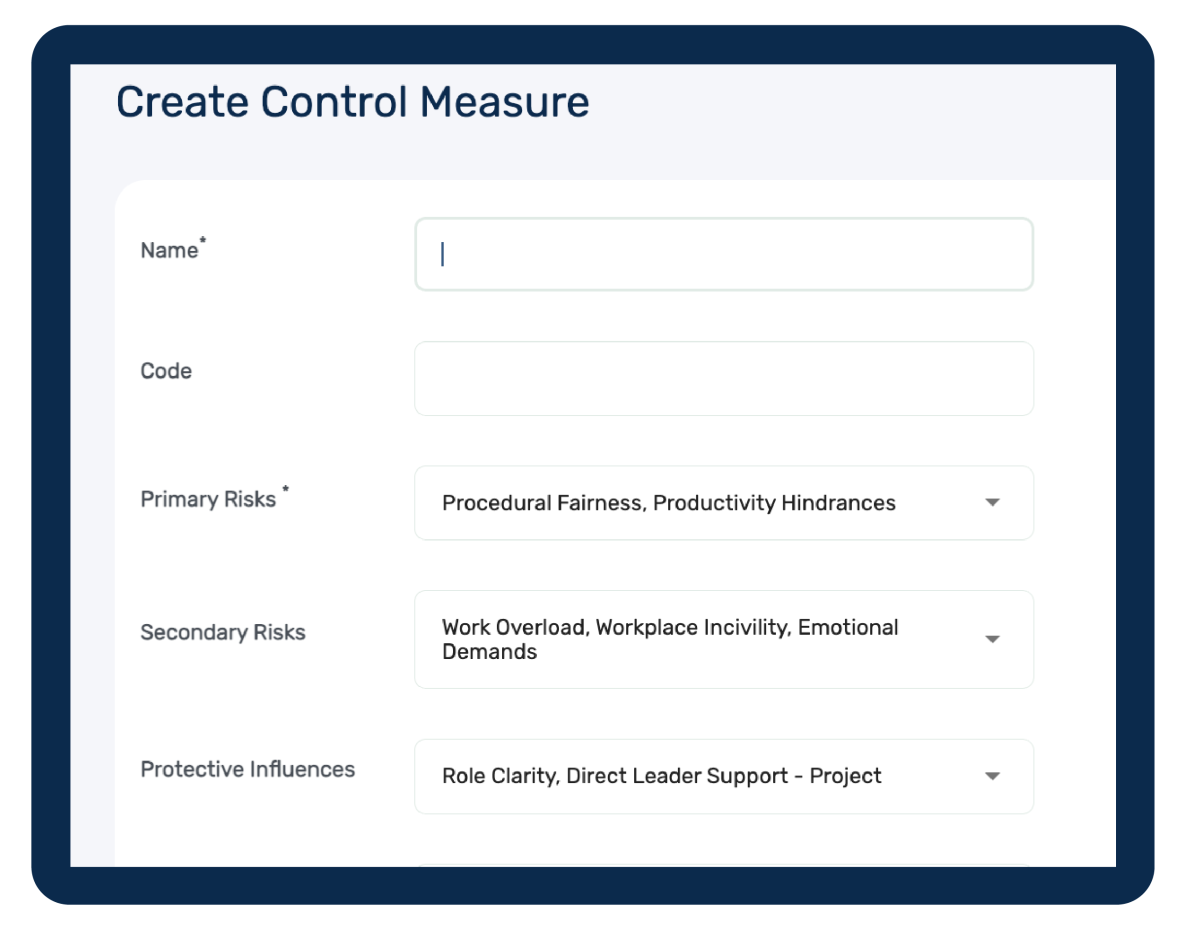1186x930 pixels.
Task: Expand the Protective Influences dropdown arrow
Action: click(x=992, y=776)
